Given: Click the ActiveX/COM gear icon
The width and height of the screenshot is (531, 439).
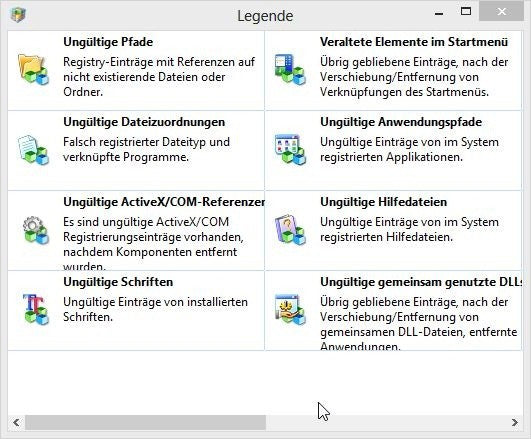Looking at the screenshot, I should tap(35, 230).
